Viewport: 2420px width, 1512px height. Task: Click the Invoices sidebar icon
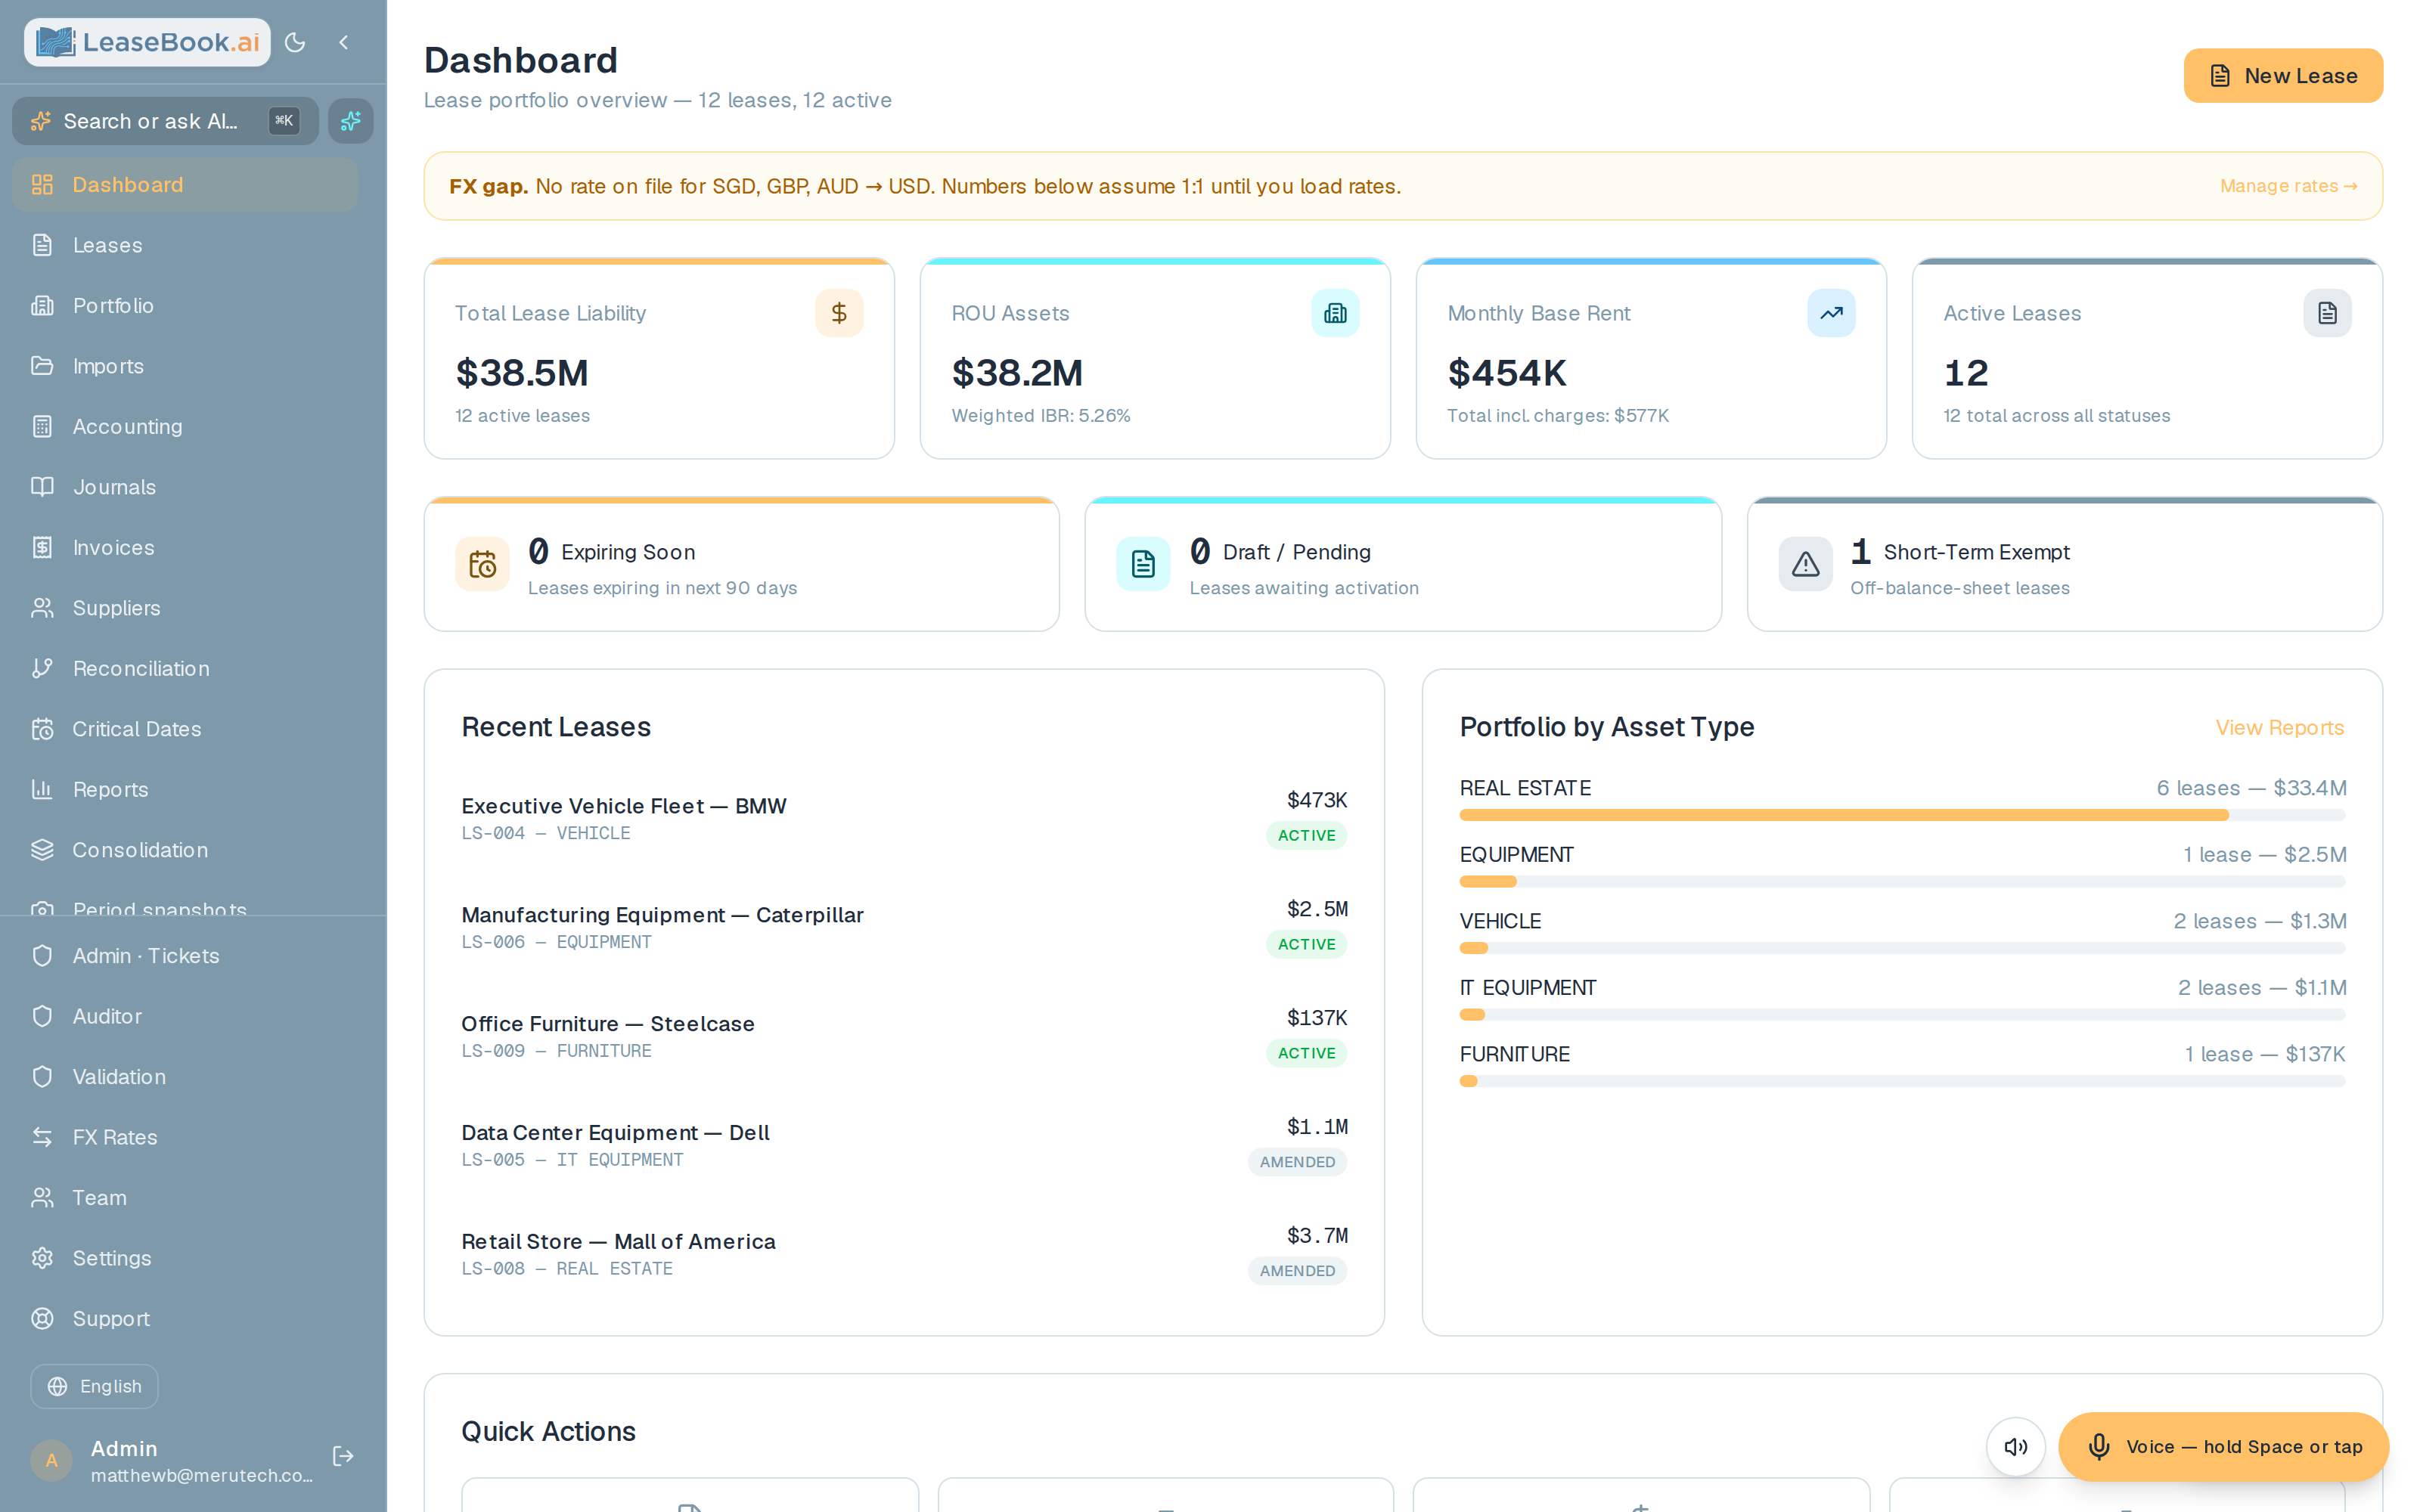click(42, 548)
